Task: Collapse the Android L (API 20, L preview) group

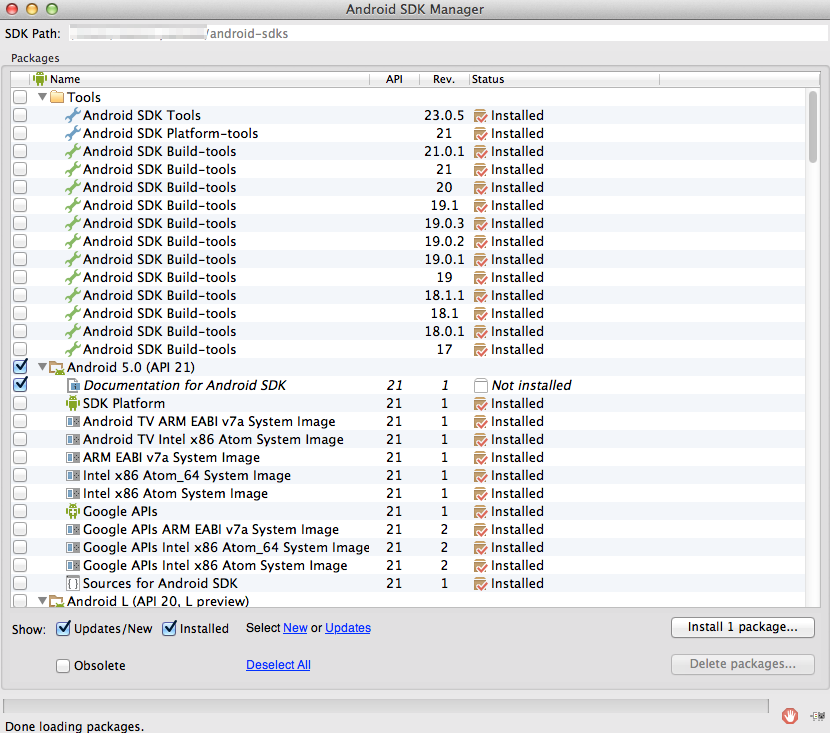Action: (x=42, y=601)
